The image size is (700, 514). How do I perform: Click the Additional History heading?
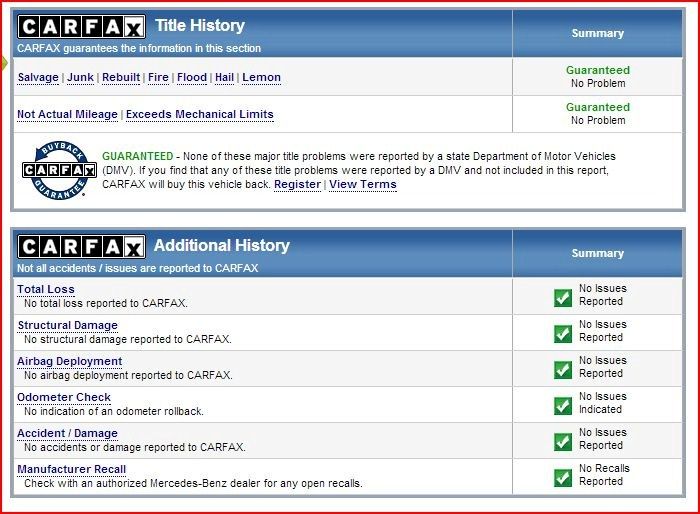click(222, 245)
